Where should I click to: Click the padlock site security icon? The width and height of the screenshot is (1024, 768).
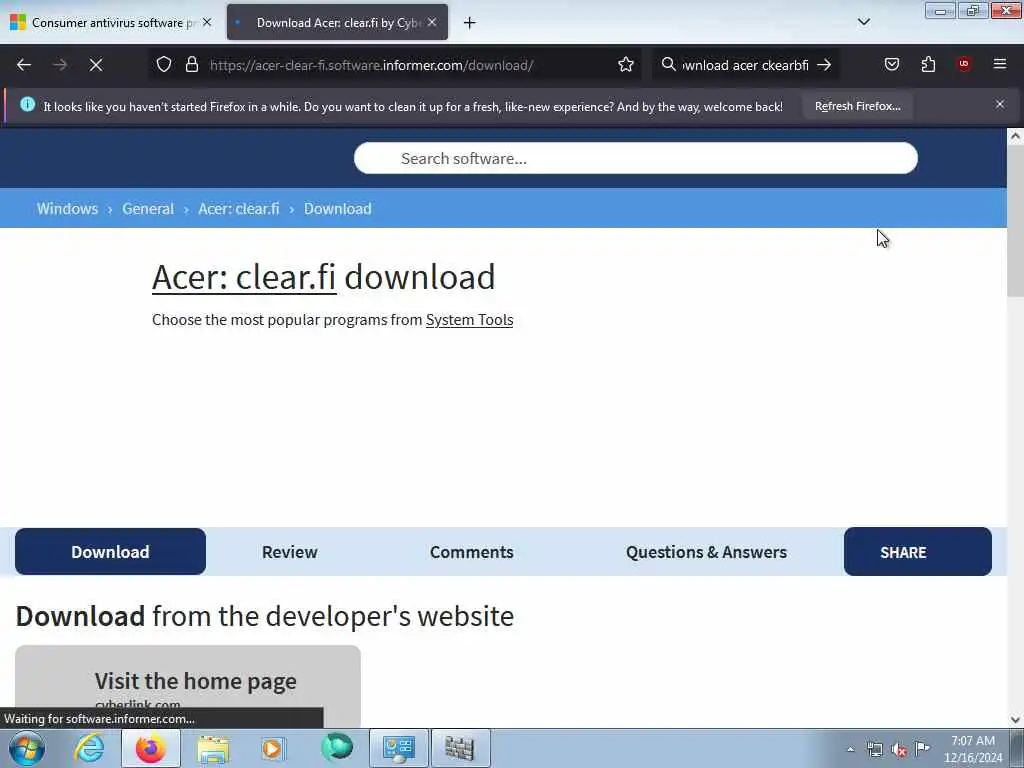(191, 65)
